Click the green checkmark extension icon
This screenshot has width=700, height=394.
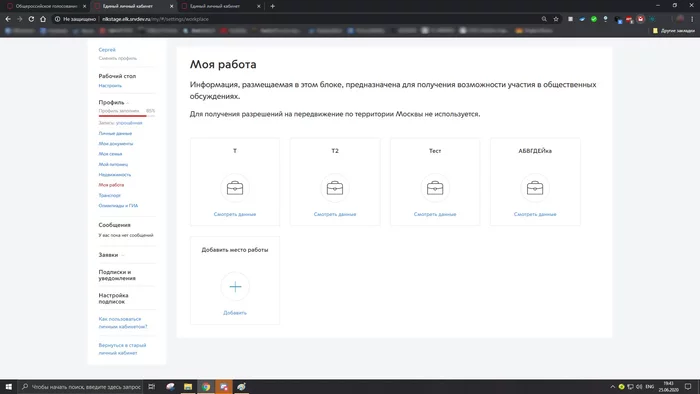pos(594,19)
